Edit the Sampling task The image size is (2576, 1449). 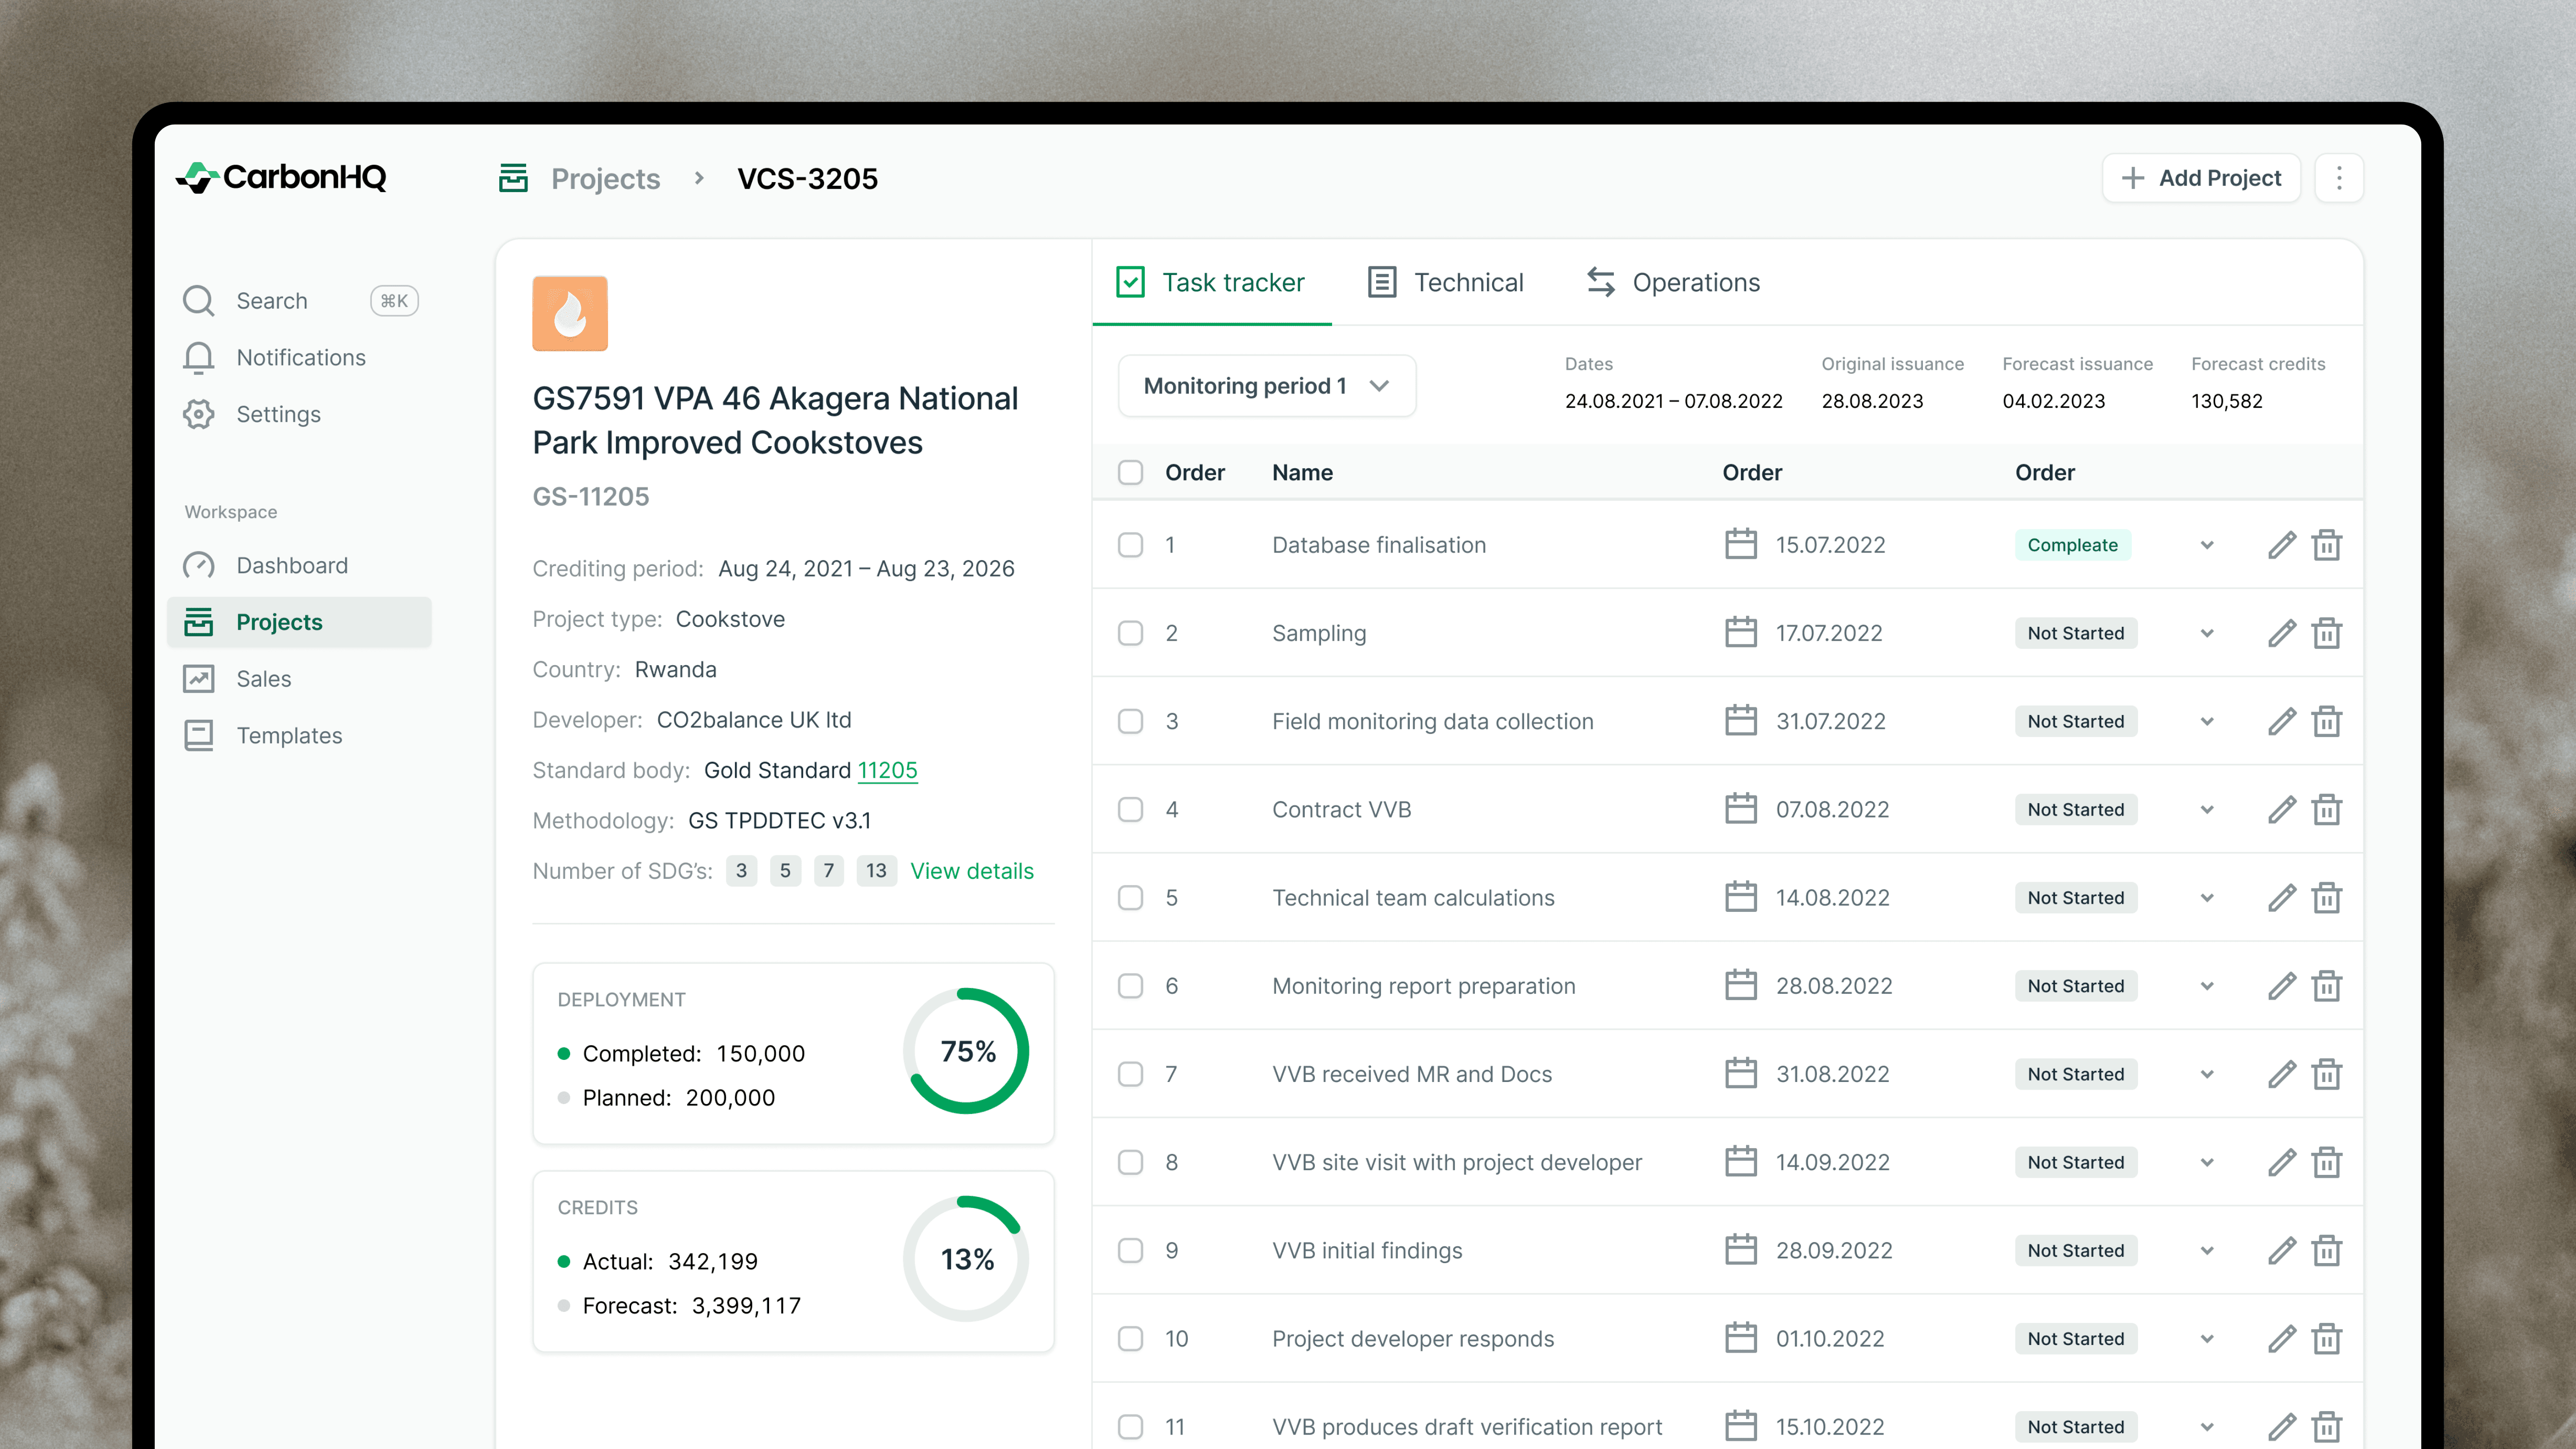(x=2281, y=633)
